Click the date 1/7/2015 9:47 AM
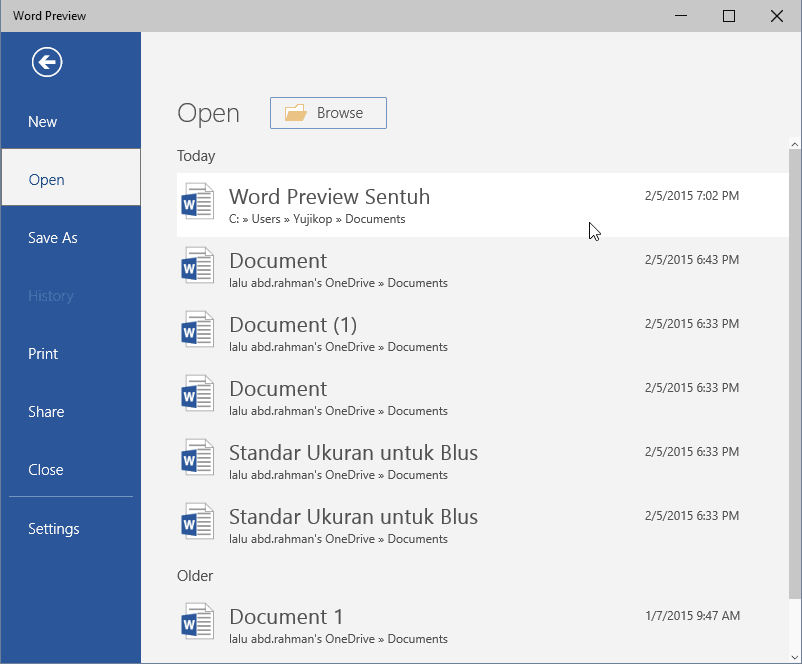The image size is (802, 664). click(693, 616)
